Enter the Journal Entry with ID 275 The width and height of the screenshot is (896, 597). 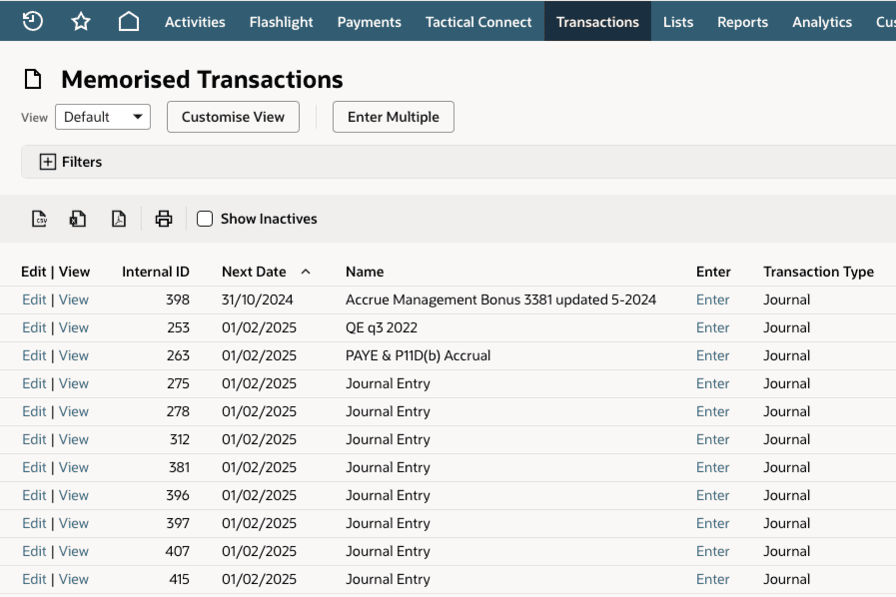[713, 384]
